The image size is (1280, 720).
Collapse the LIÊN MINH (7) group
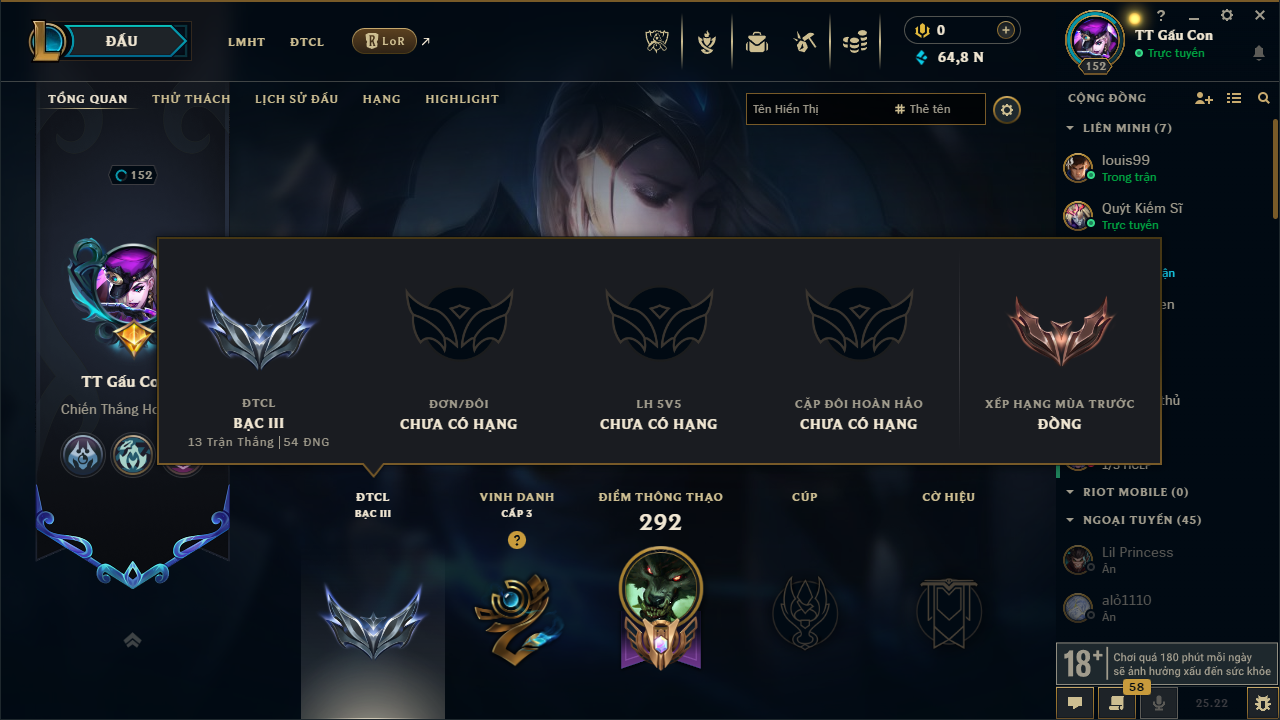pyautogui.click(x=1119, y=128)
